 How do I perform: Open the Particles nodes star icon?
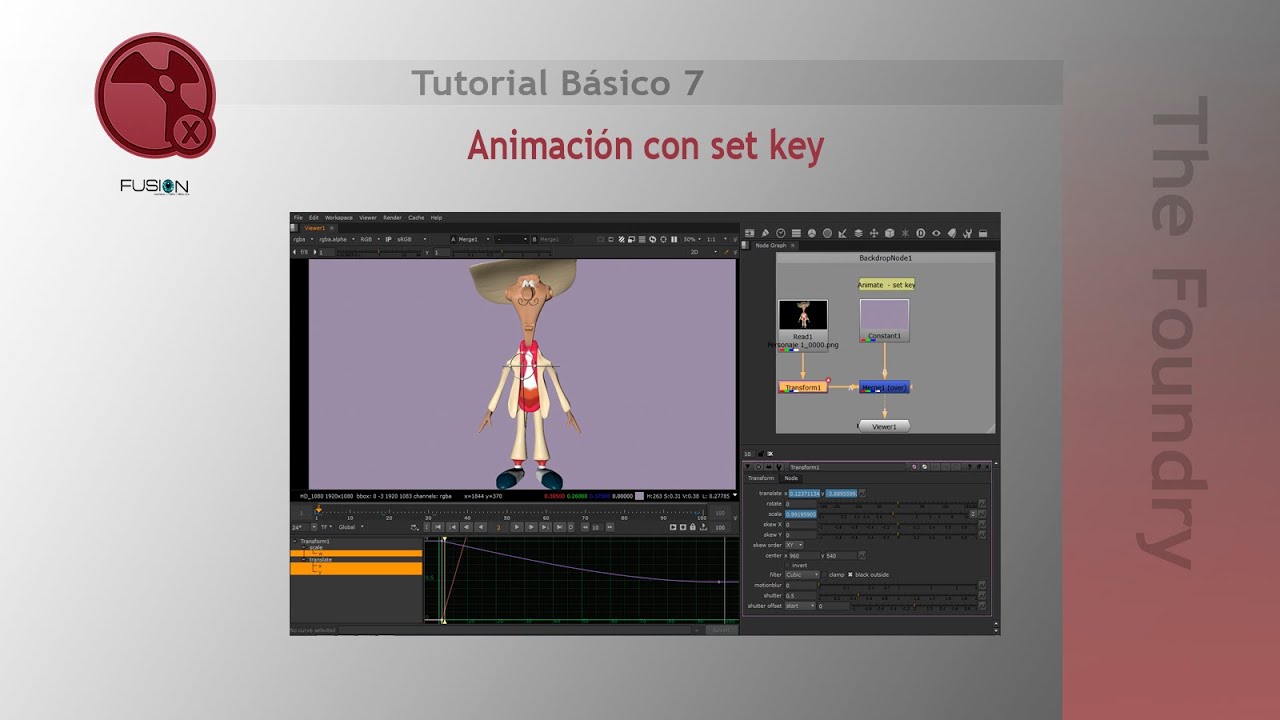click(x=905, y=233)
